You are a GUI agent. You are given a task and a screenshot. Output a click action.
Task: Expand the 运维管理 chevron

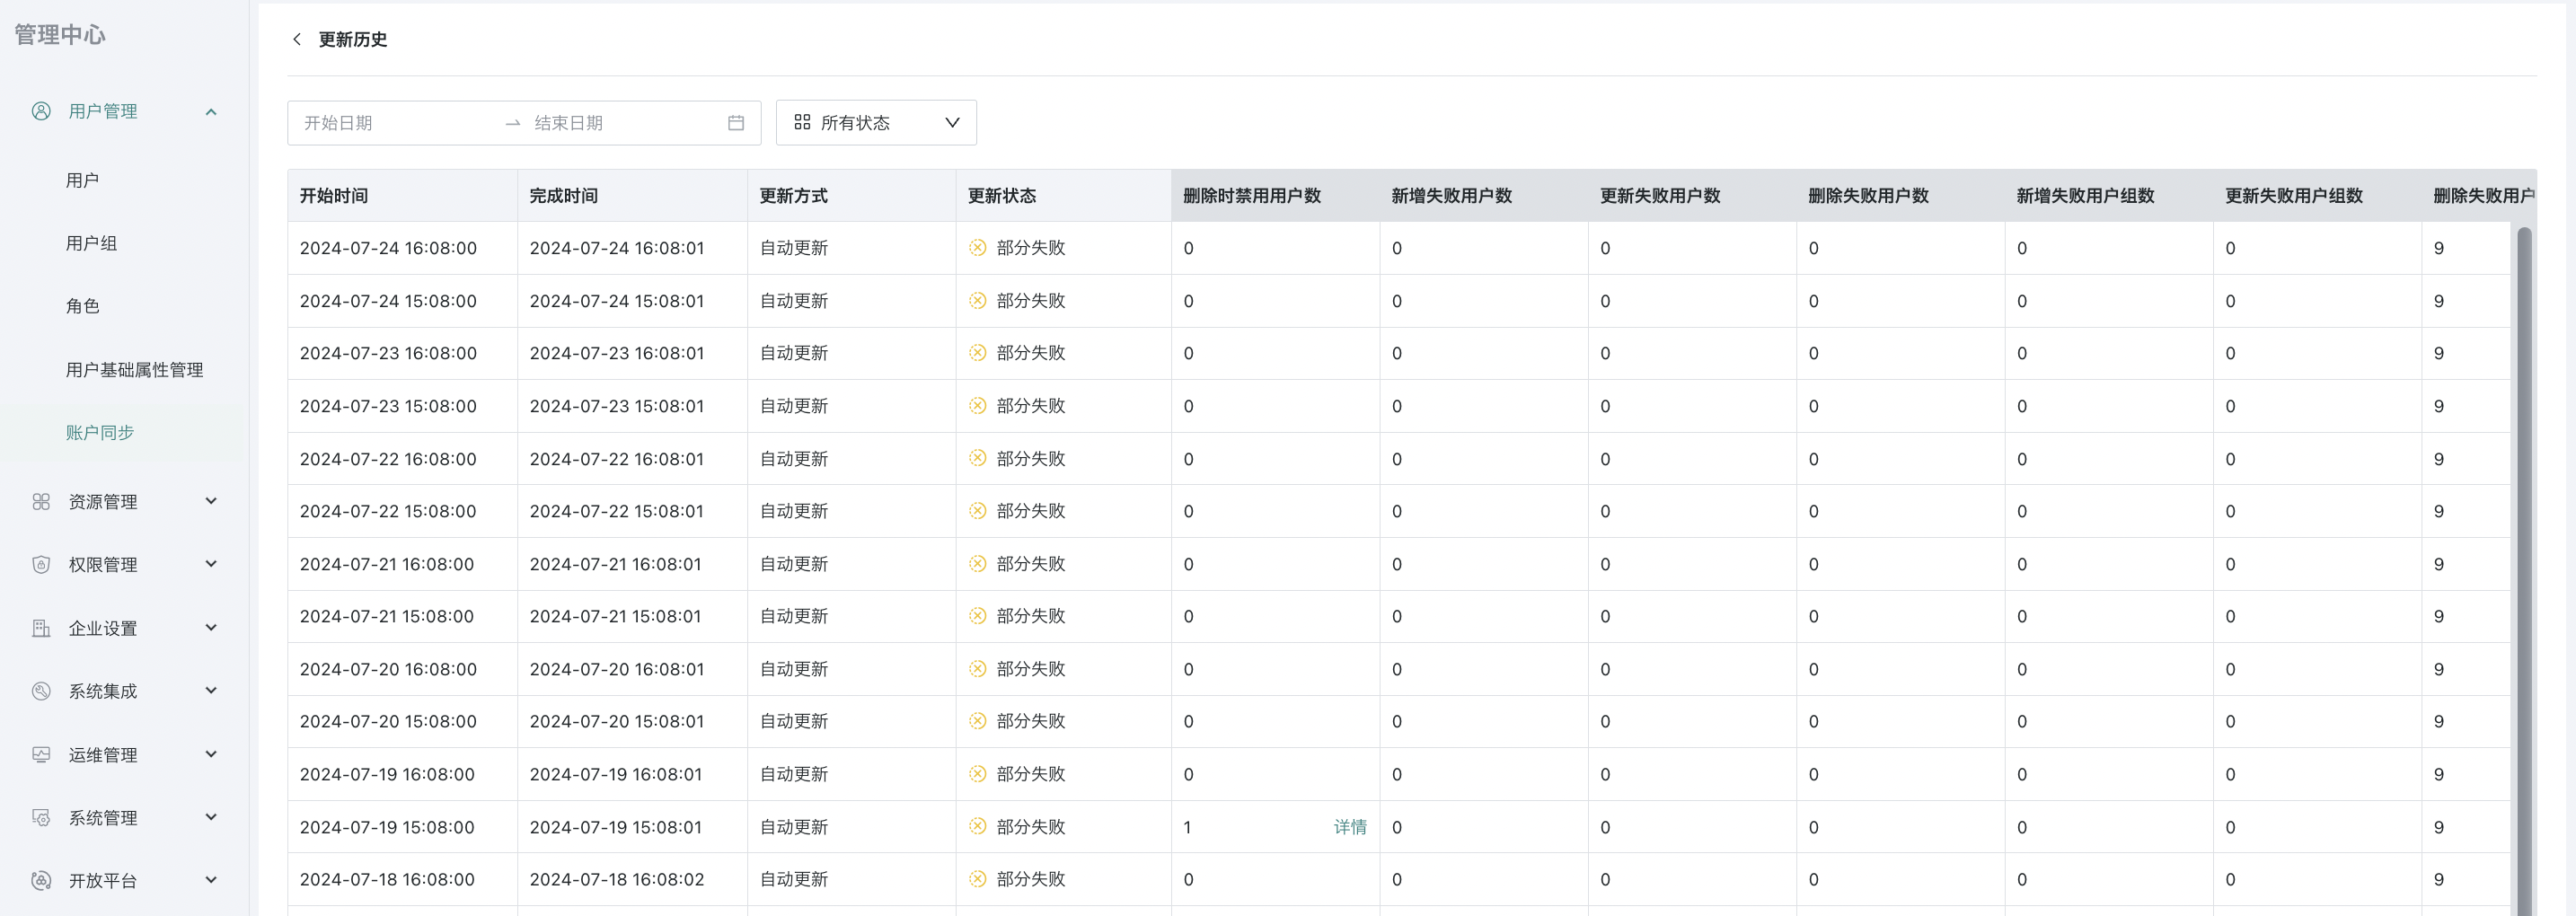[211, 754]
